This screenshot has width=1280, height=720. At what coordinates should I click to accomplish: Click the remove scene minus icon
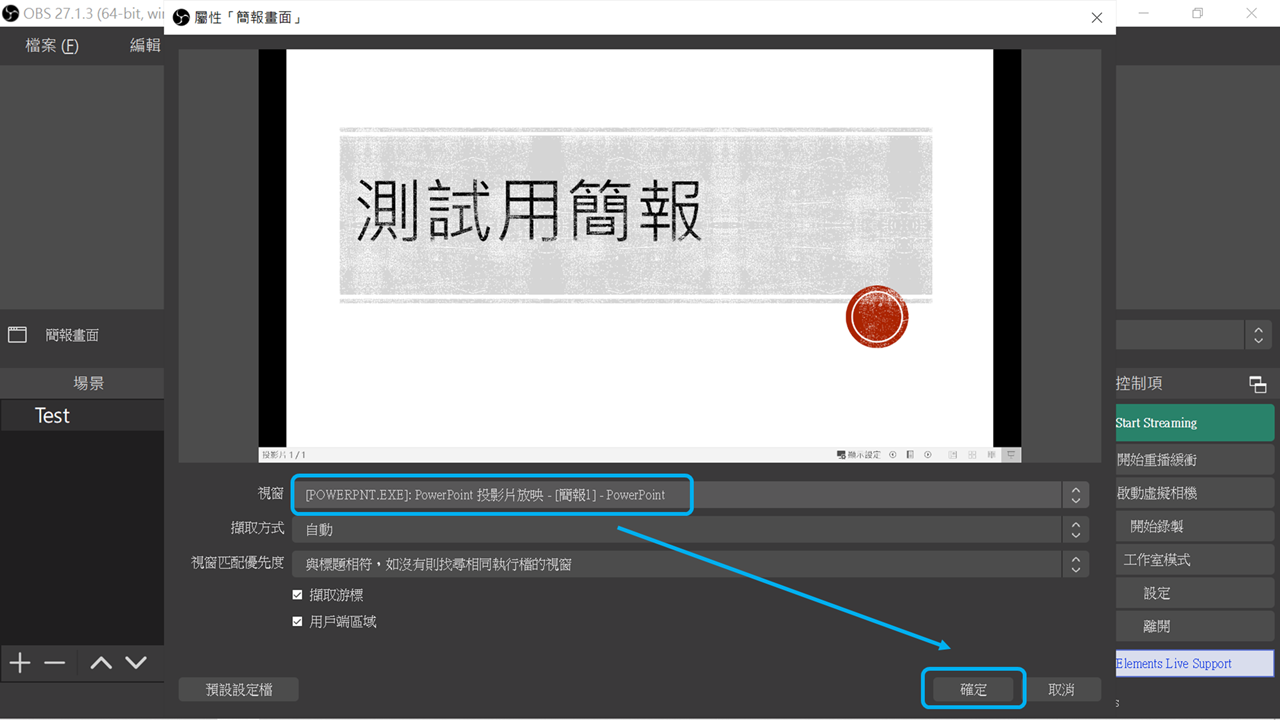tap(55, 663)
